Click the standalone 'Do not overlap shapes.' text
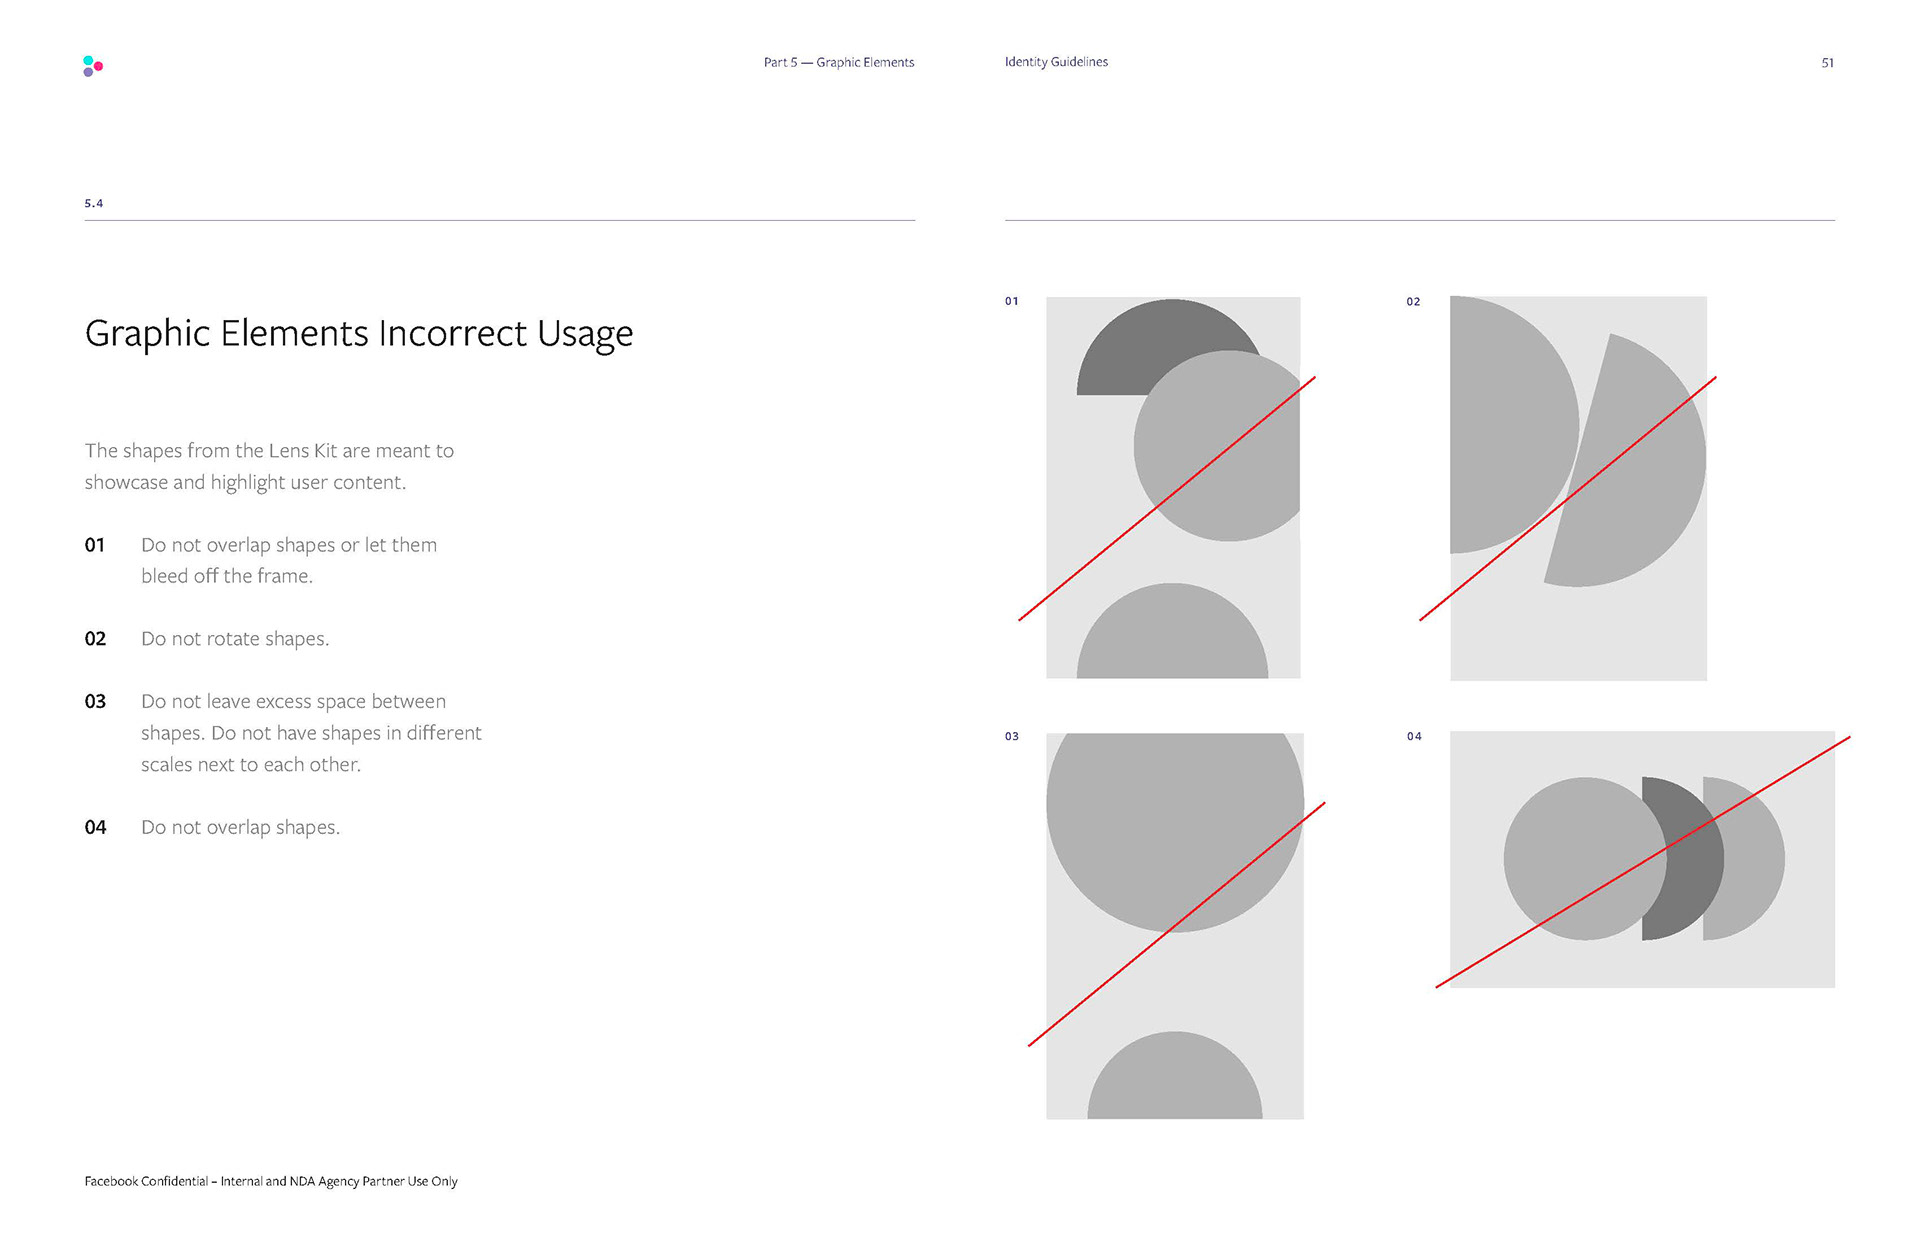The height and width of the screenshot is (1242, 1920). pyautogui.click(x=240, y=828)
